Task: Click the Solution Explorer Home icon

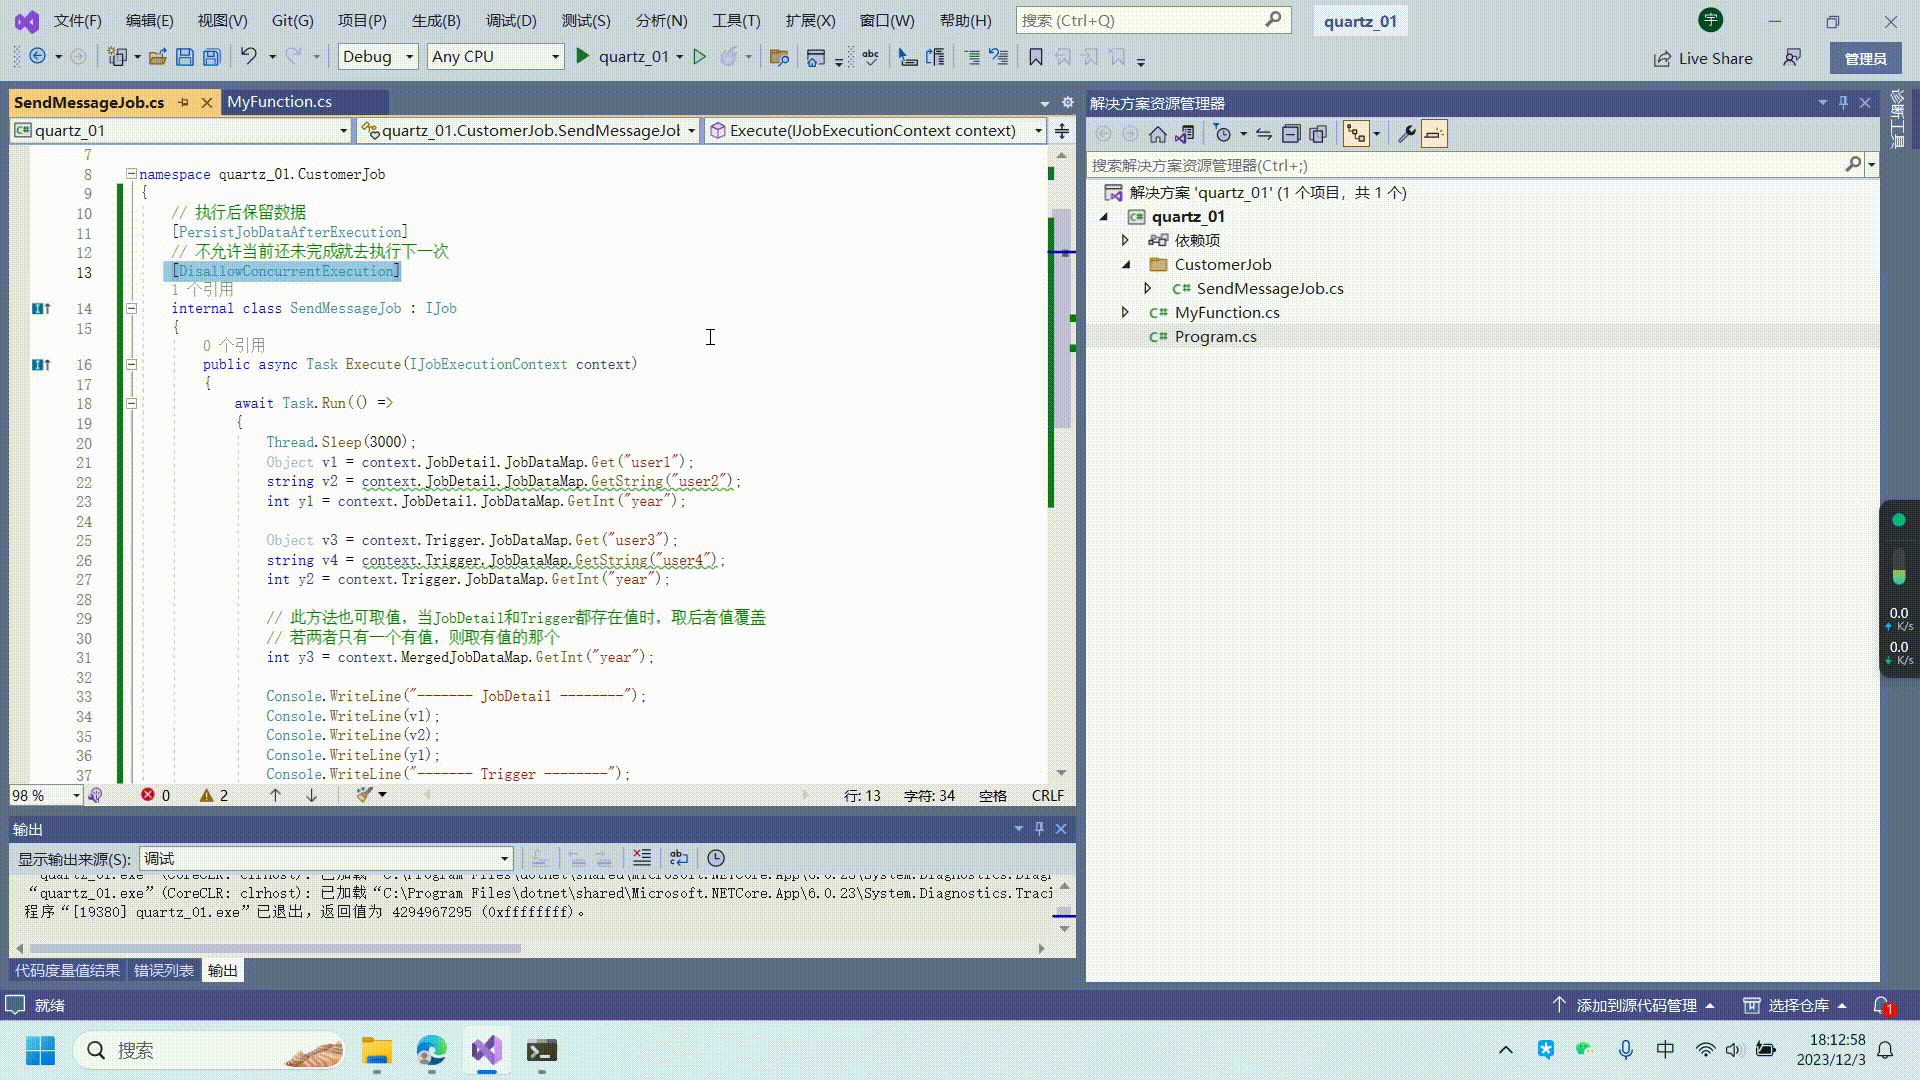Action: click(1157, 134)
